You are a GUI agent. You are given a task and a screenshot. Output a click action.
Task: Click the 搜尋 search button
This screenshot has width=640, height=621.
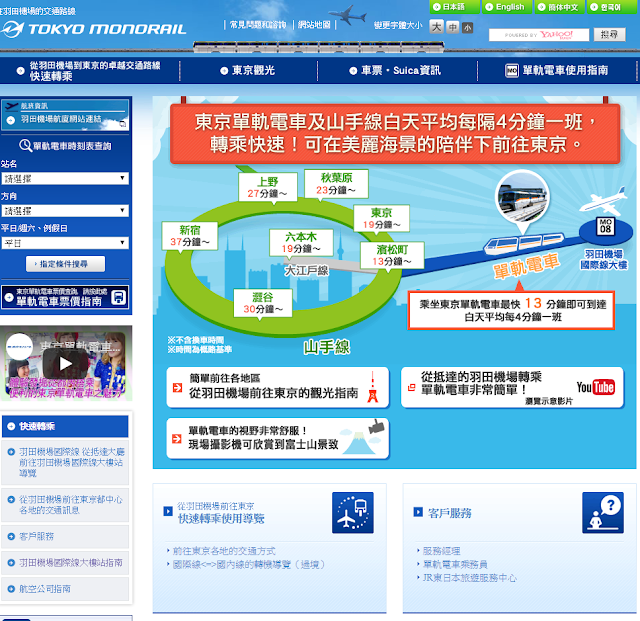point(609,35)
